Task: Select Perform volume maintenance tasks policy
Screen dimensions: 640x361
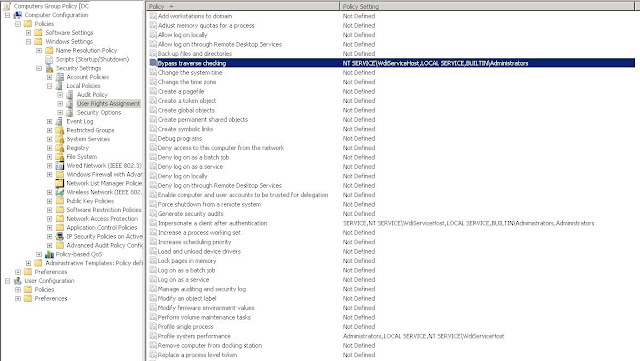Action: (204, 317)
